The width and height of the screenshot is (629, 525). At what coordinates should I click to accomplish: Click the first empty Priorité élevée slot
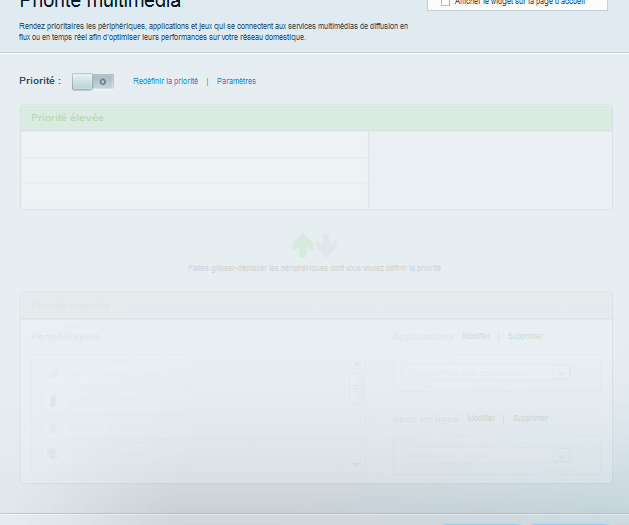point(194,144)
